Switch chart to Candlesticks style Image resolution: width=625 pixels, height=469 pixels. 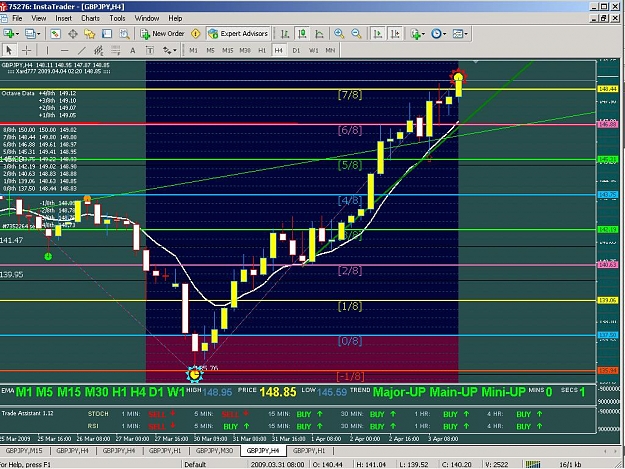click(x=302, y=34)
